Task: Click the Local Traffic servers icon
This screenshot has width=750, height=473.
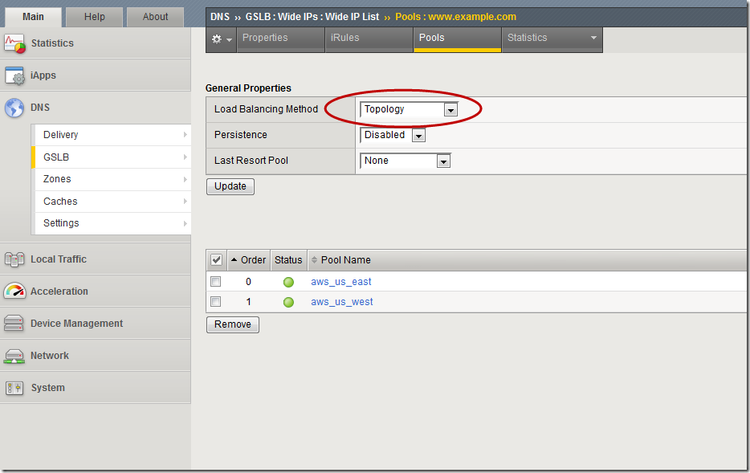Action: (14, 259)
